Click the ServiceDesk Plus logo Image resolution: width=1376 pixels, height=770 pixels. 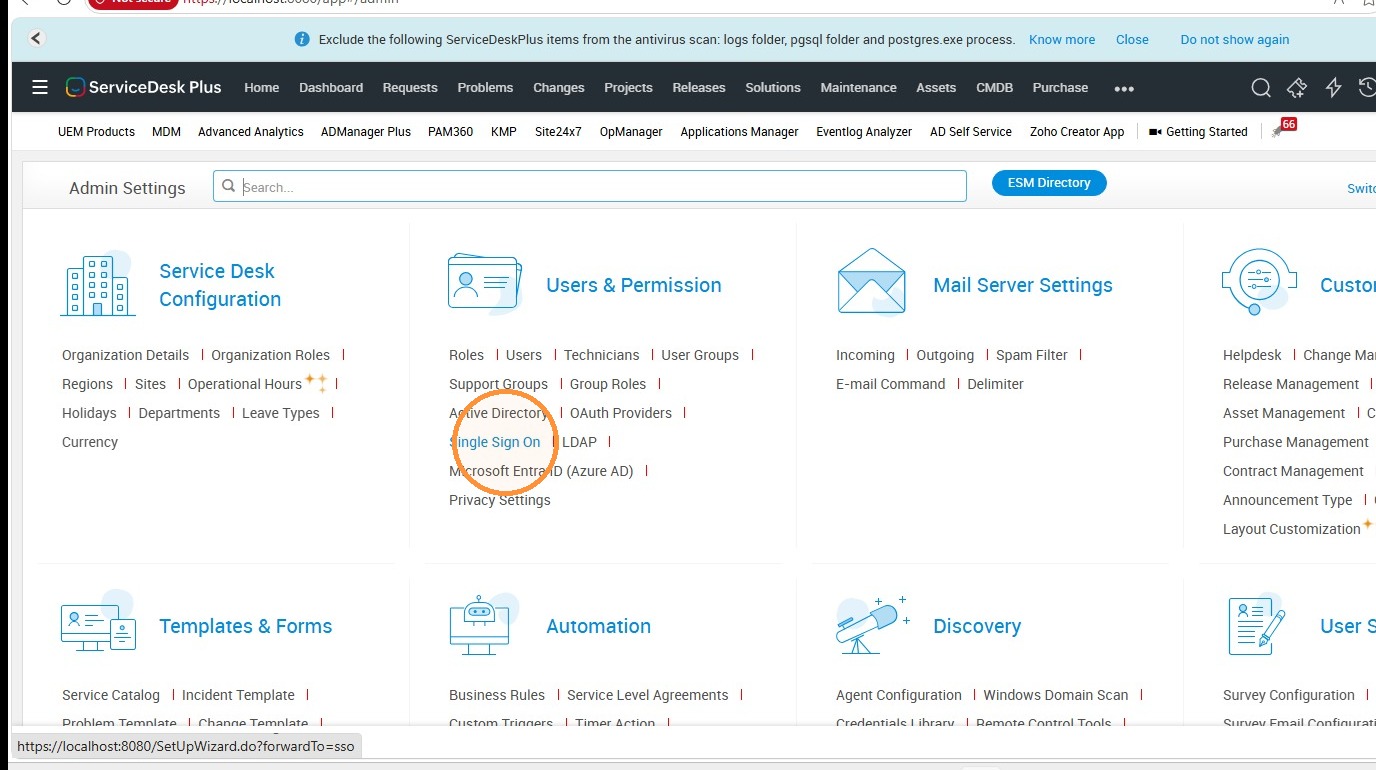point(143,87)
